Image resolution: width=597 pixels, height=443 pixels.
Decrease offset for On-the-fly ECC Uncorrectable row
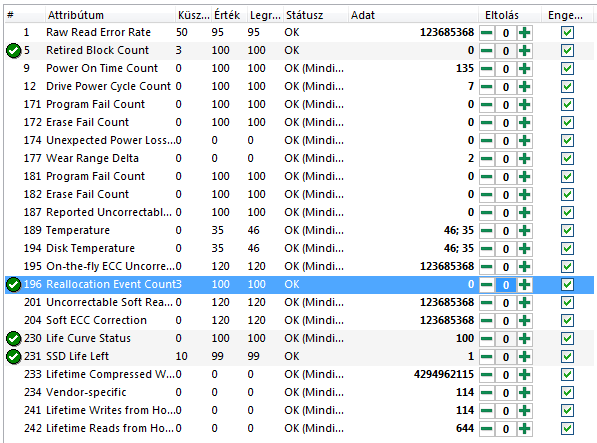(x=487, y=267)
